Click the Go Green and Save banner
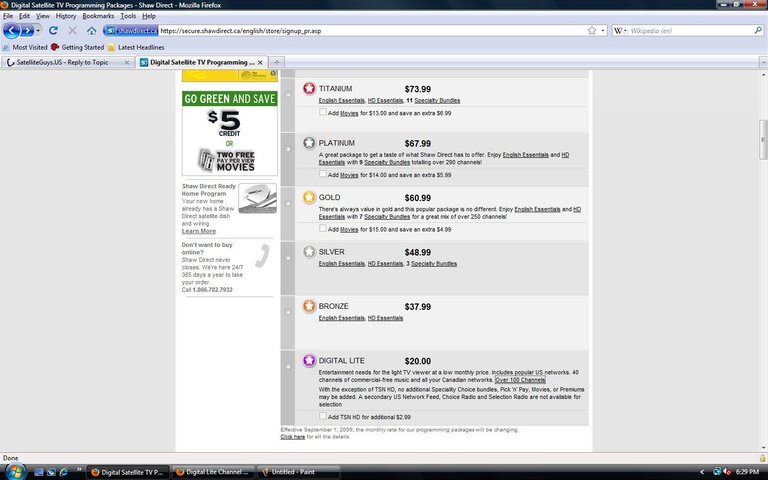768x480 pixels. [230, 133]
